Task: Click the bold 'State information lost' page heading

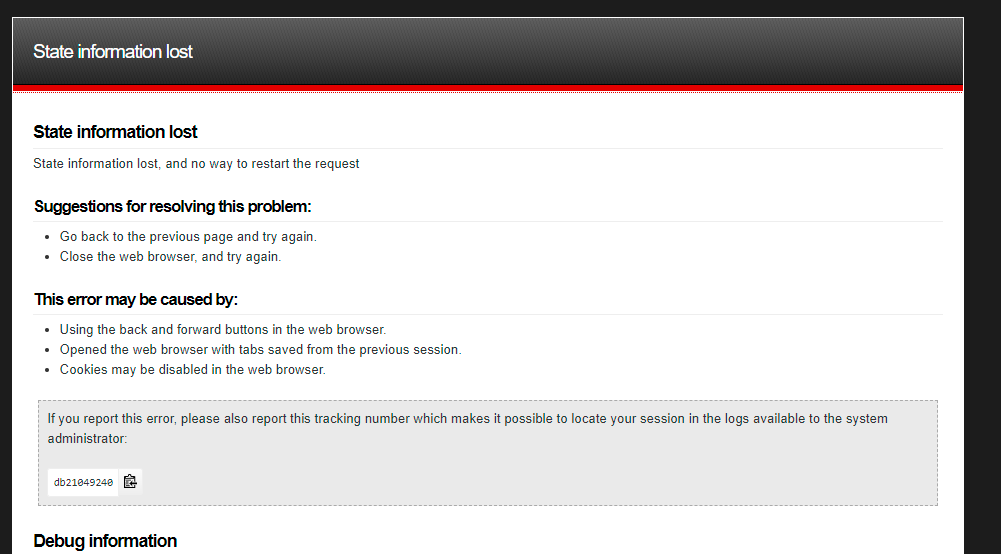Action: point(115,132)
